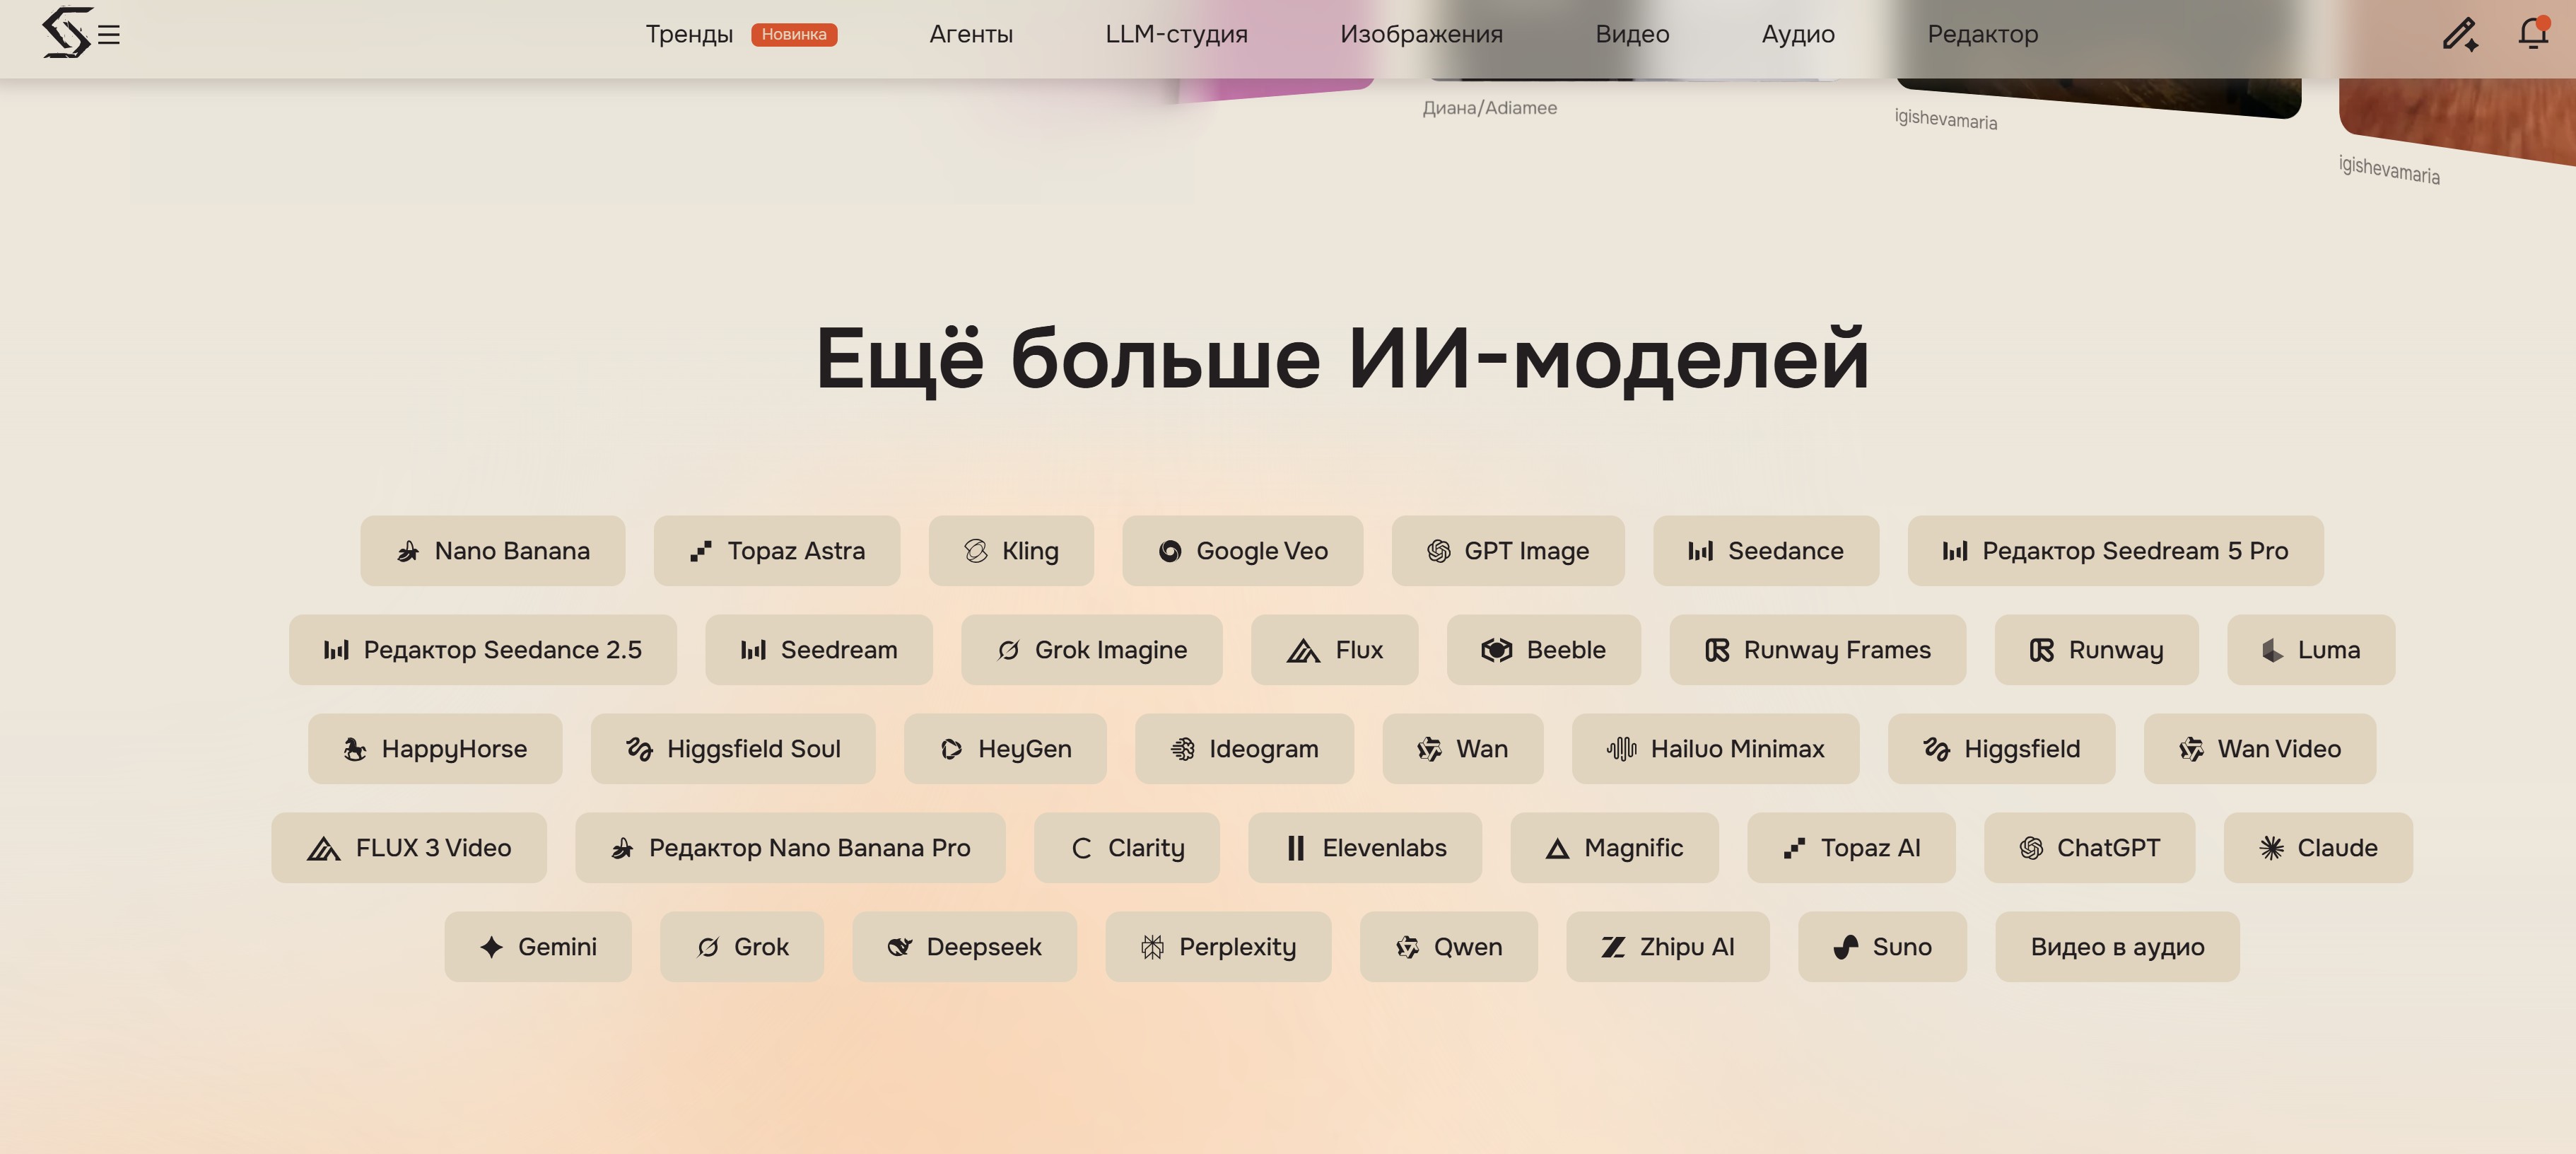Choose the Runway Frames chip
2576x1154 pixels.
click(1818, 650)
